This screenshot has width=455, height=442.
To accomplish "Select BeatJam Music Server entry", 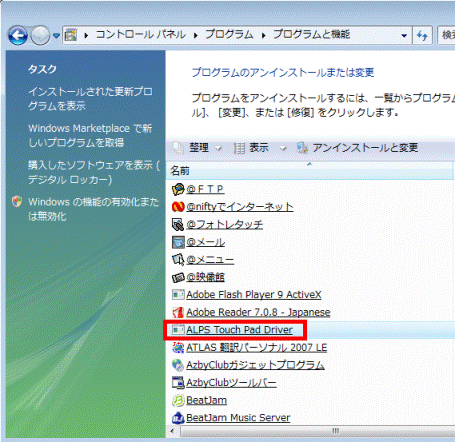I will click(238, 418).
